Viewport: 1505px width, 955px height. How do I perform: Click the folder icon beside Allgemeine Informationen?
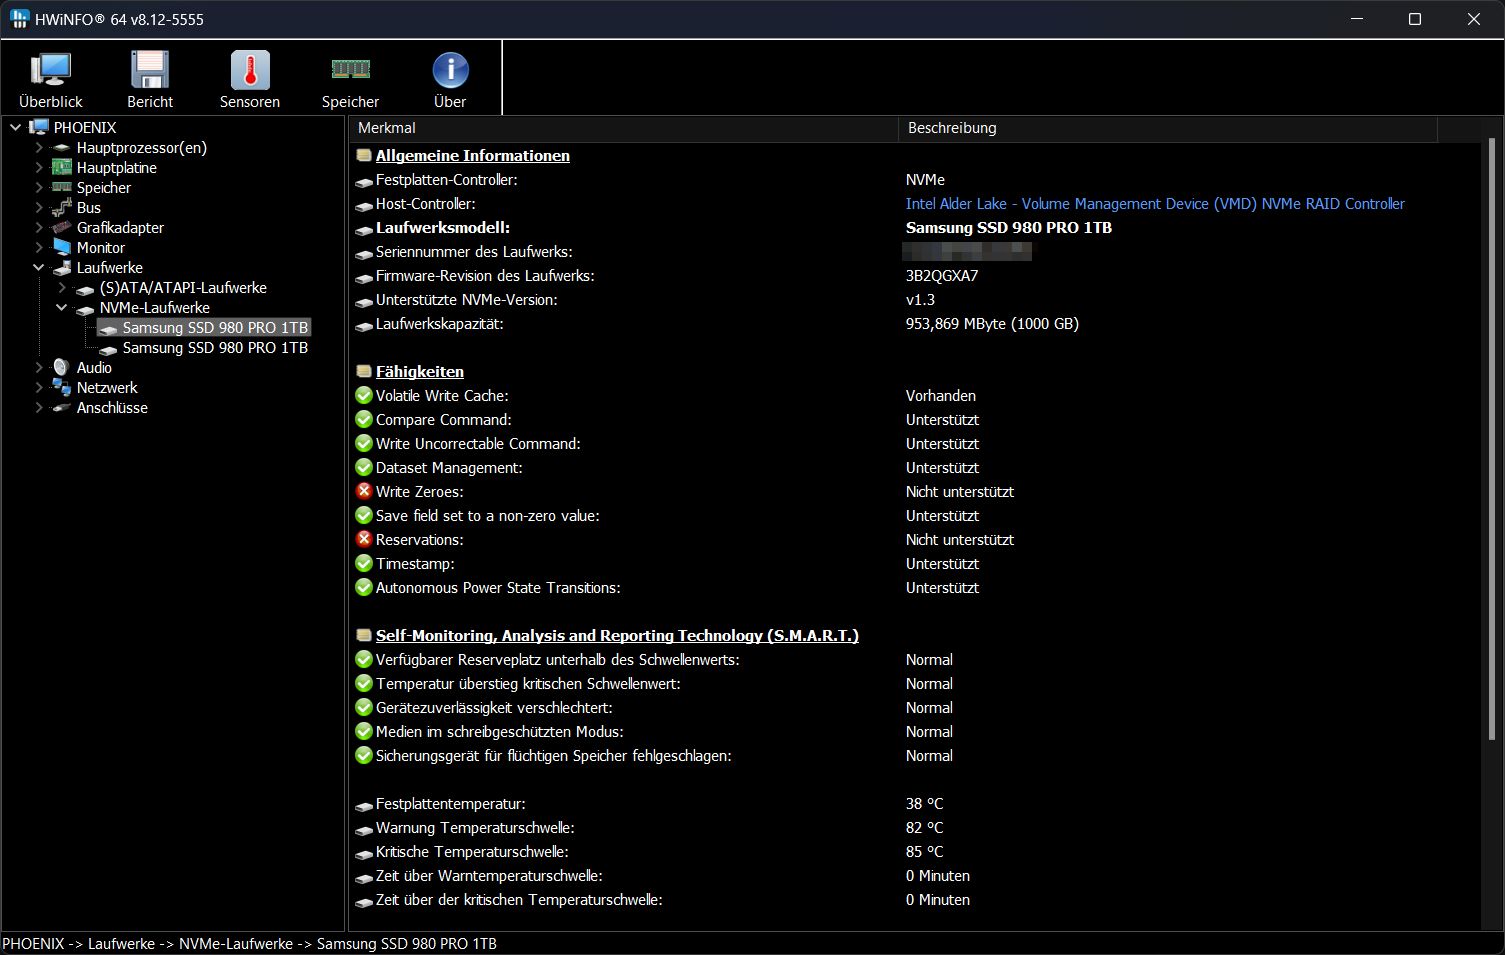point(364,155)
